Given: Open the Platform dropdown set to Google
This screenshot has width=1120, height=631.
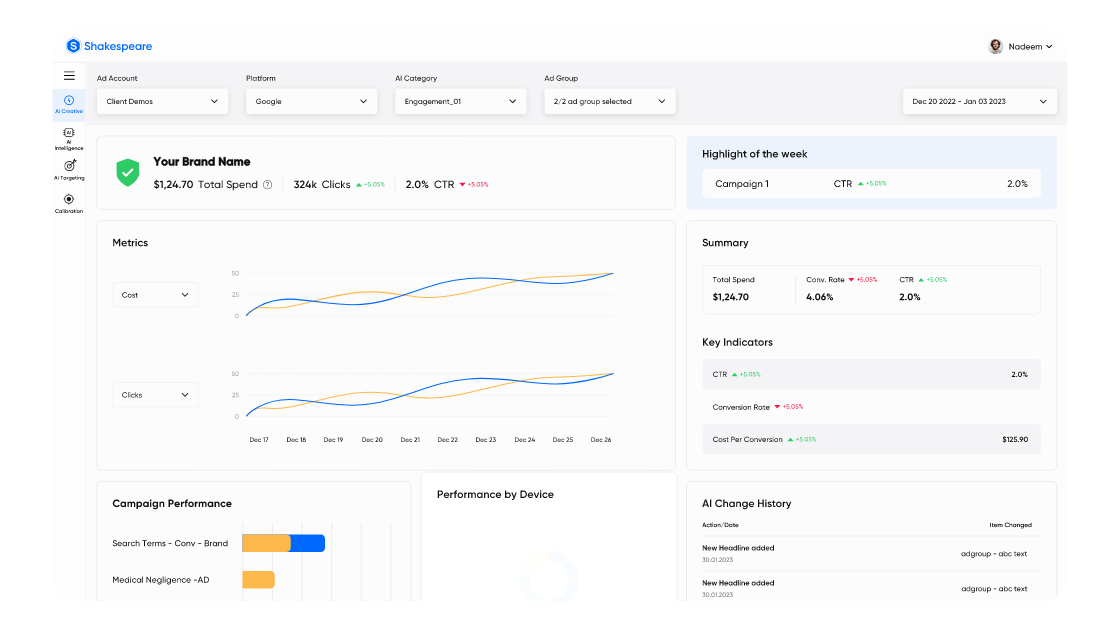Looking at the screenshot, I should coord(311,101).
